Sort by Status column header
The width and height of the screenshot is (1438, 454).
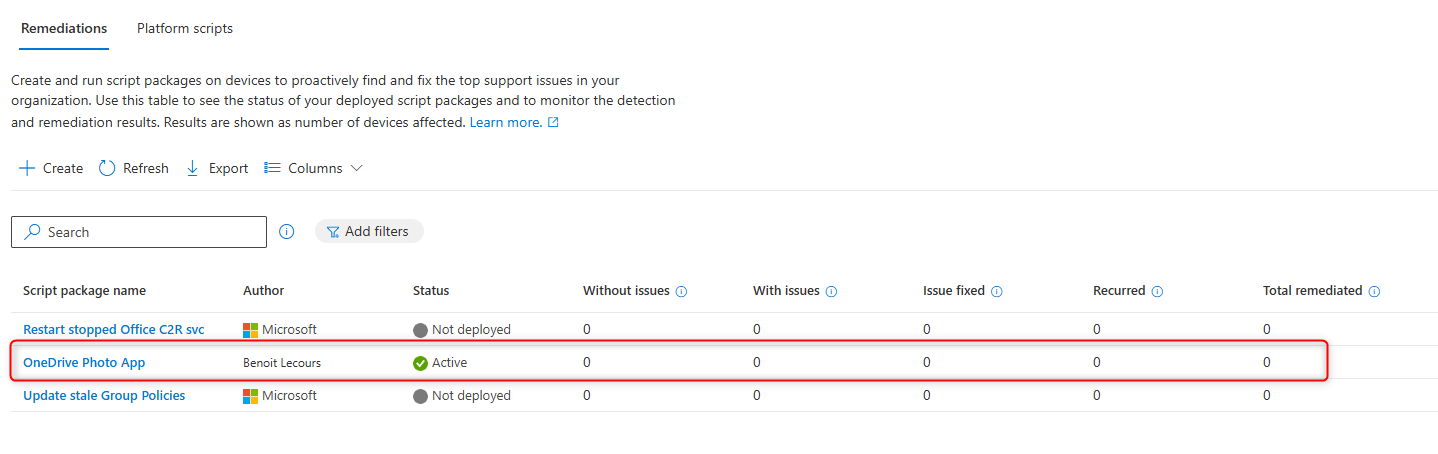[x=431, y=290]
